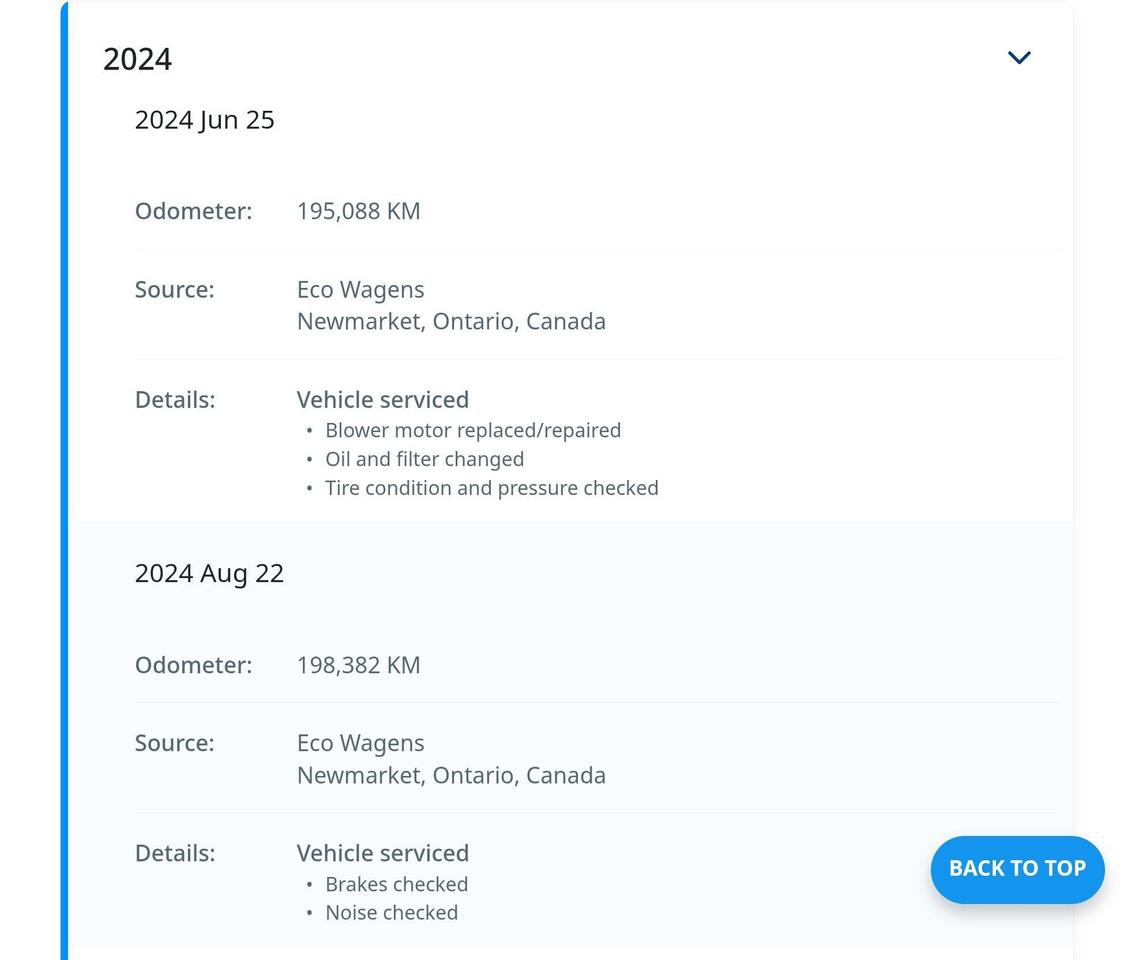Click the BACK TO TOP button

1017,869
